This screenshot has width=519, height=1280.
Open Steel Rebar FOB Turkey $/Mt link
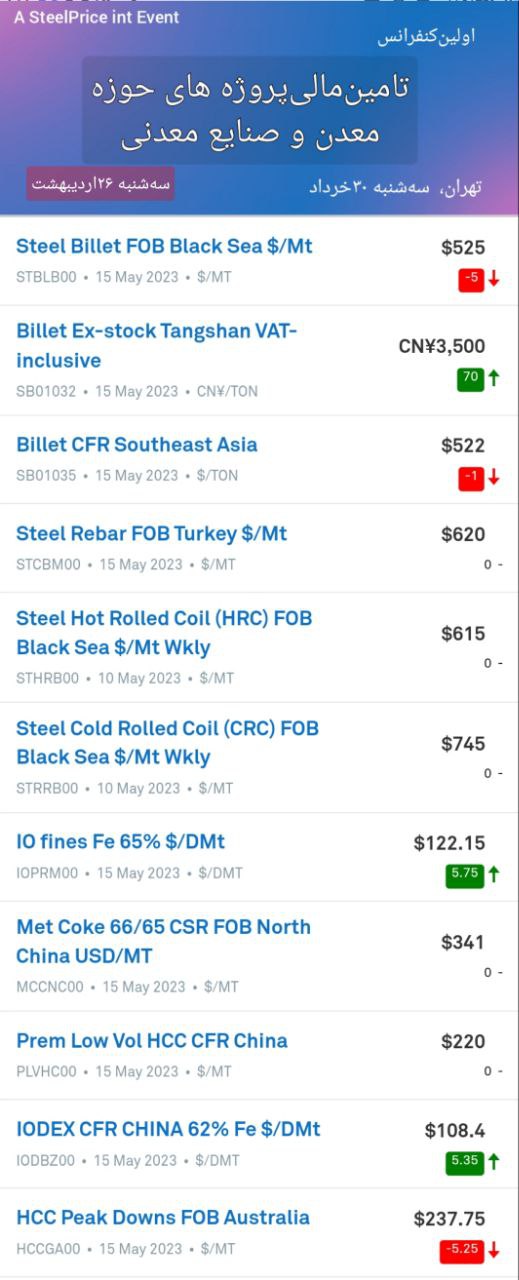pos(151,534)
